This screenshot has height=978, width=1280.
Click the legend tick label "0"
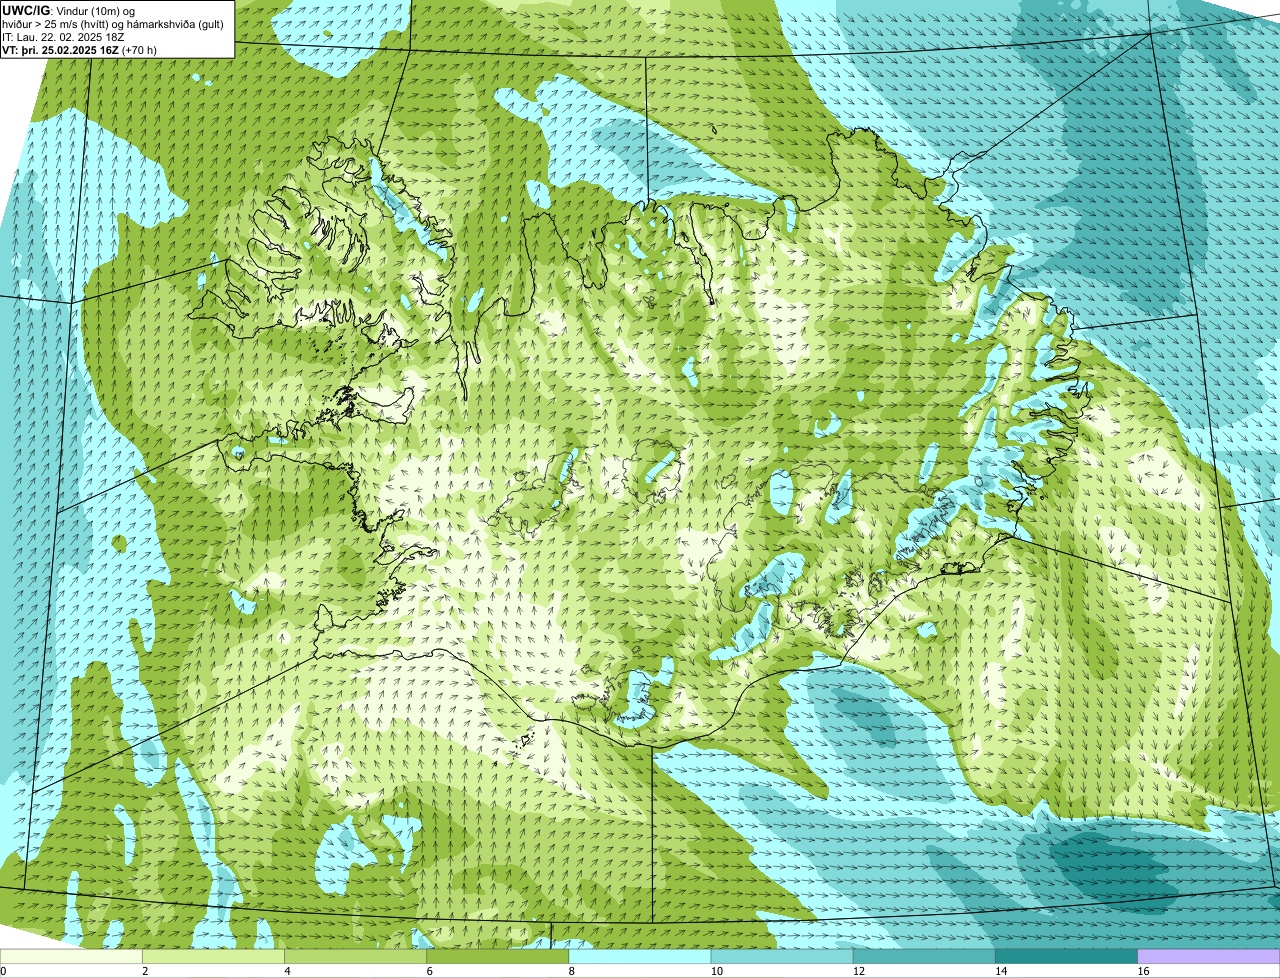point(3,971)
